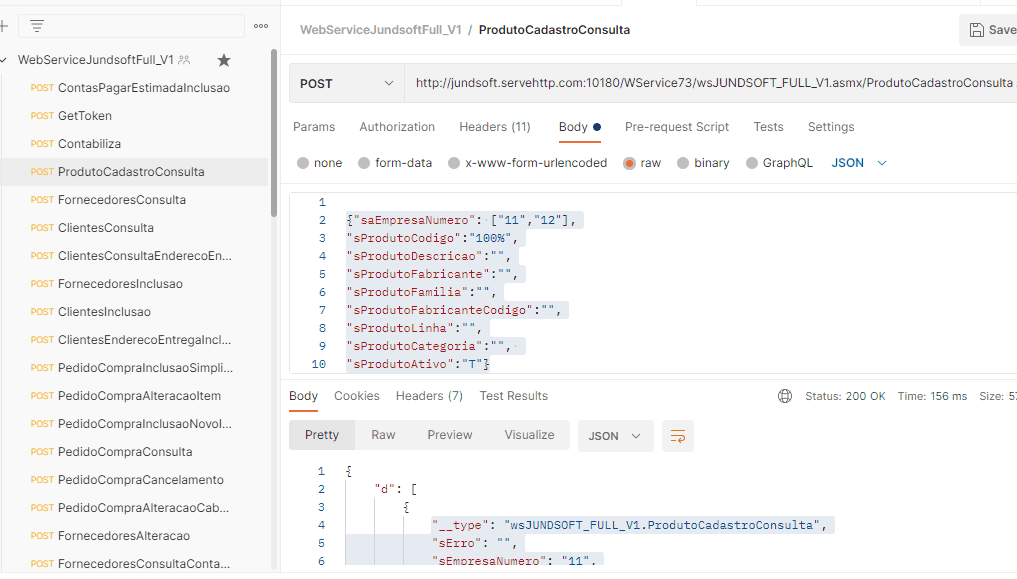Viewport: 1017px width, 579px height.
Task: Click the shared users icon beside collection name
Action: 184,60
